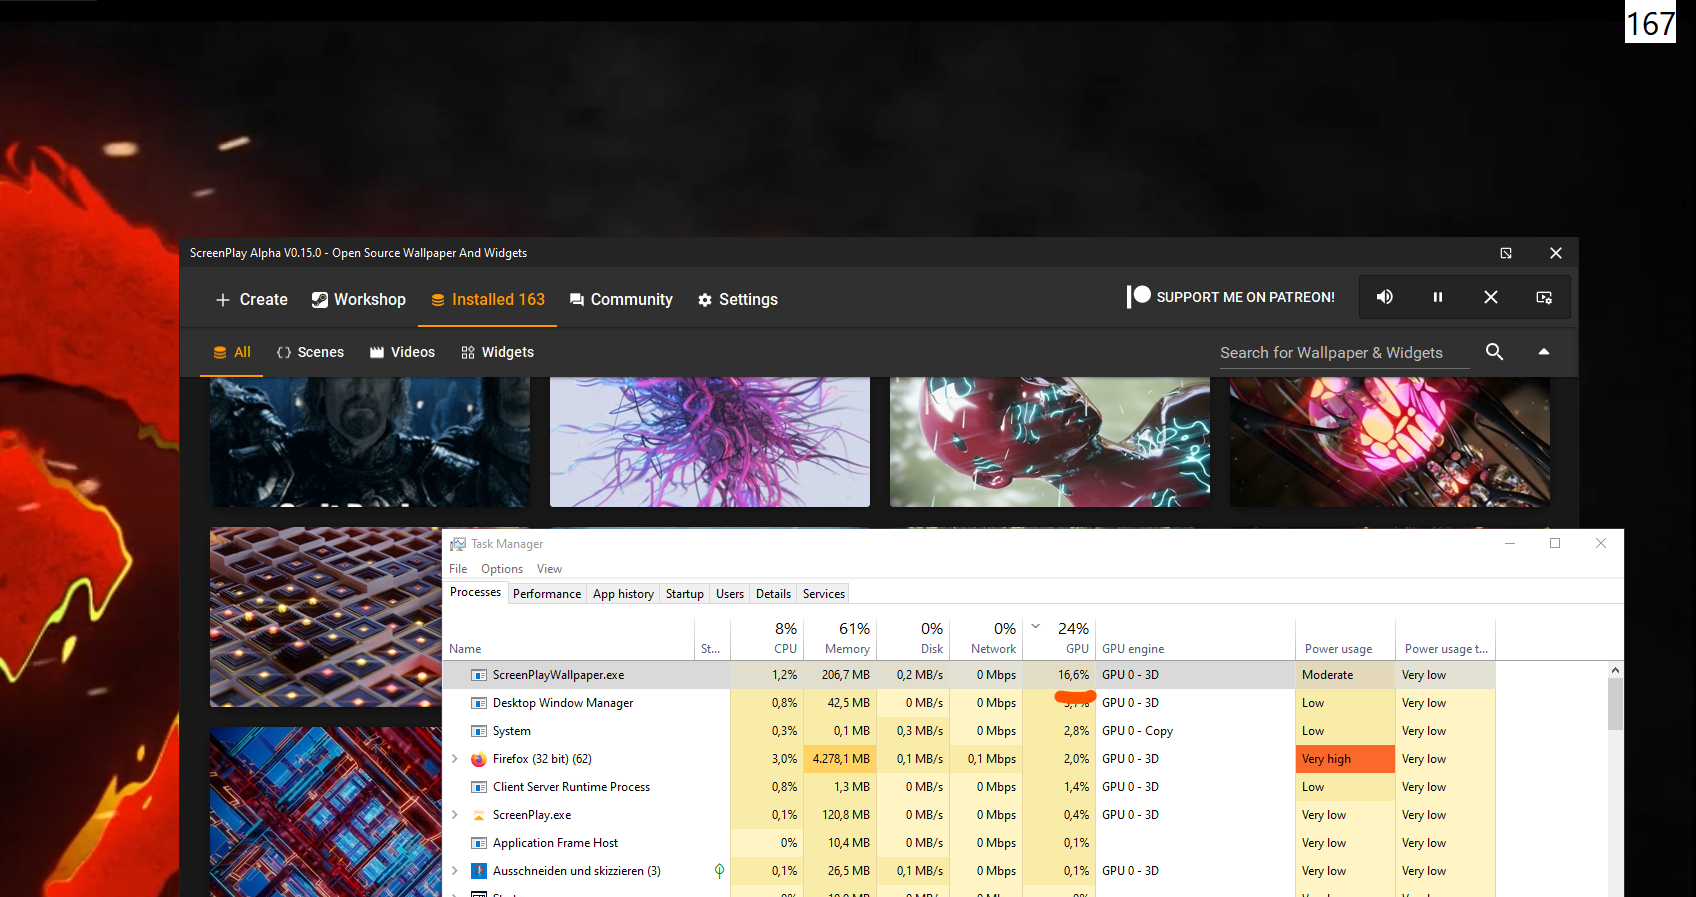Expand Ausschneiden und skizzieren process group
The height and width of the screenshot is (897, 1696).
pos(455,871)
